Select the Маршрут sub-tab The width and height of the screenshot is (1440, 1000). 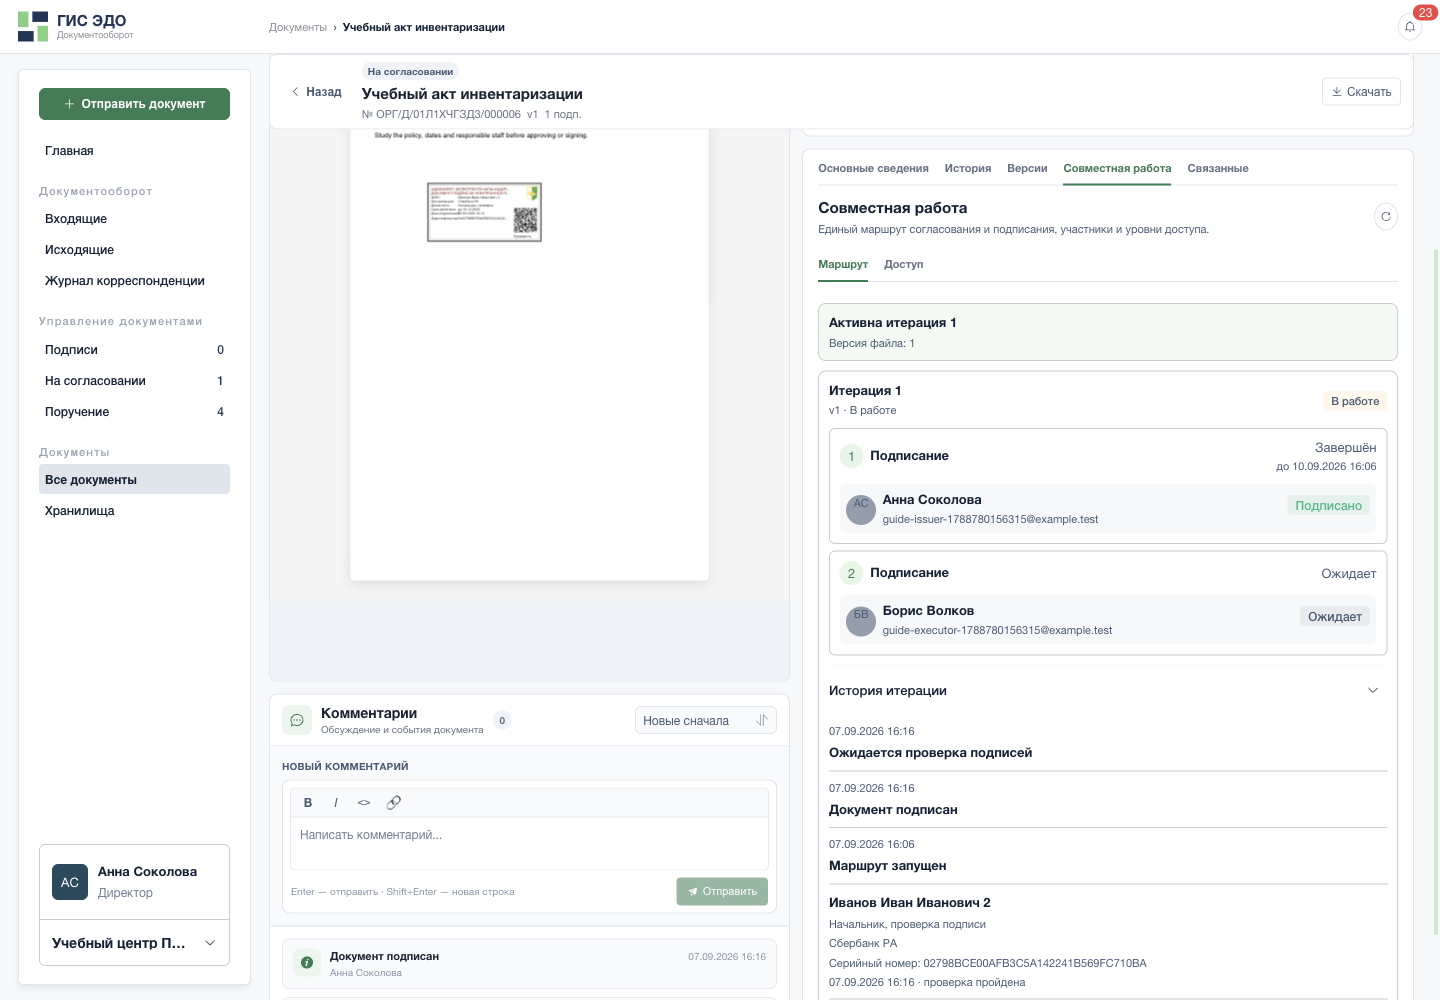point(843,264)
